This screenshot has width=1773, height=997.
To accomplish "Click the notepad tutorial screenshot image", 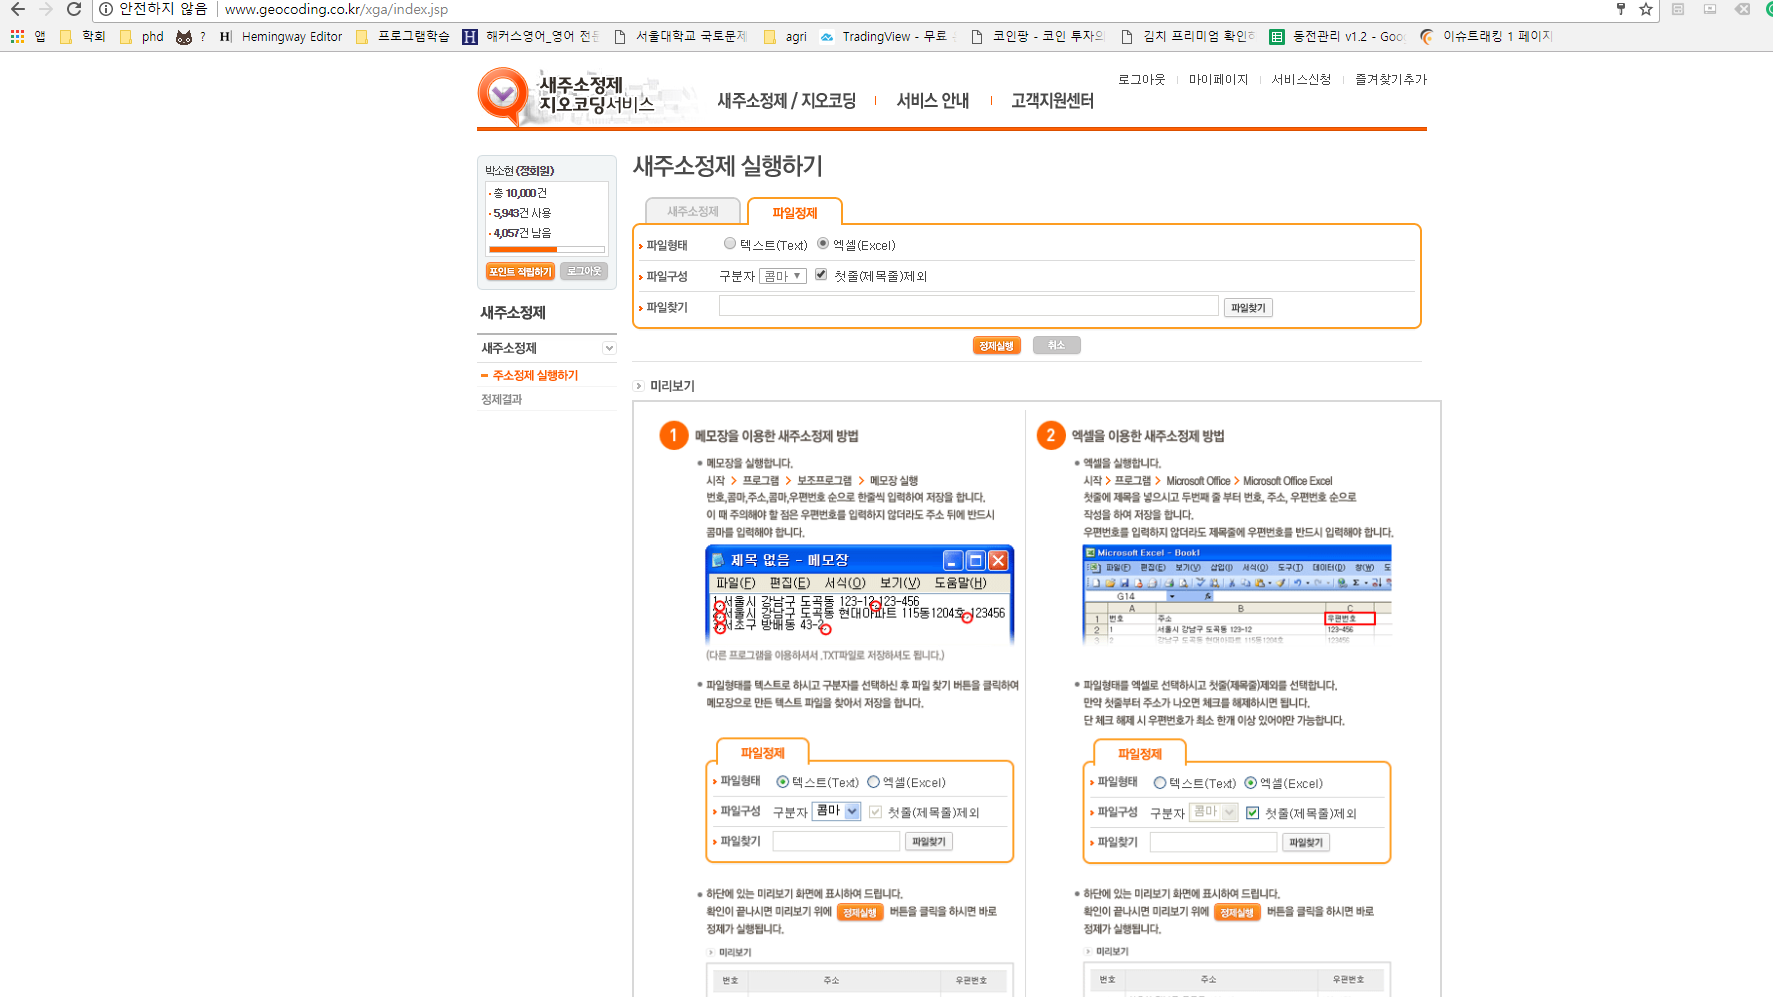I will pos(860,595).
